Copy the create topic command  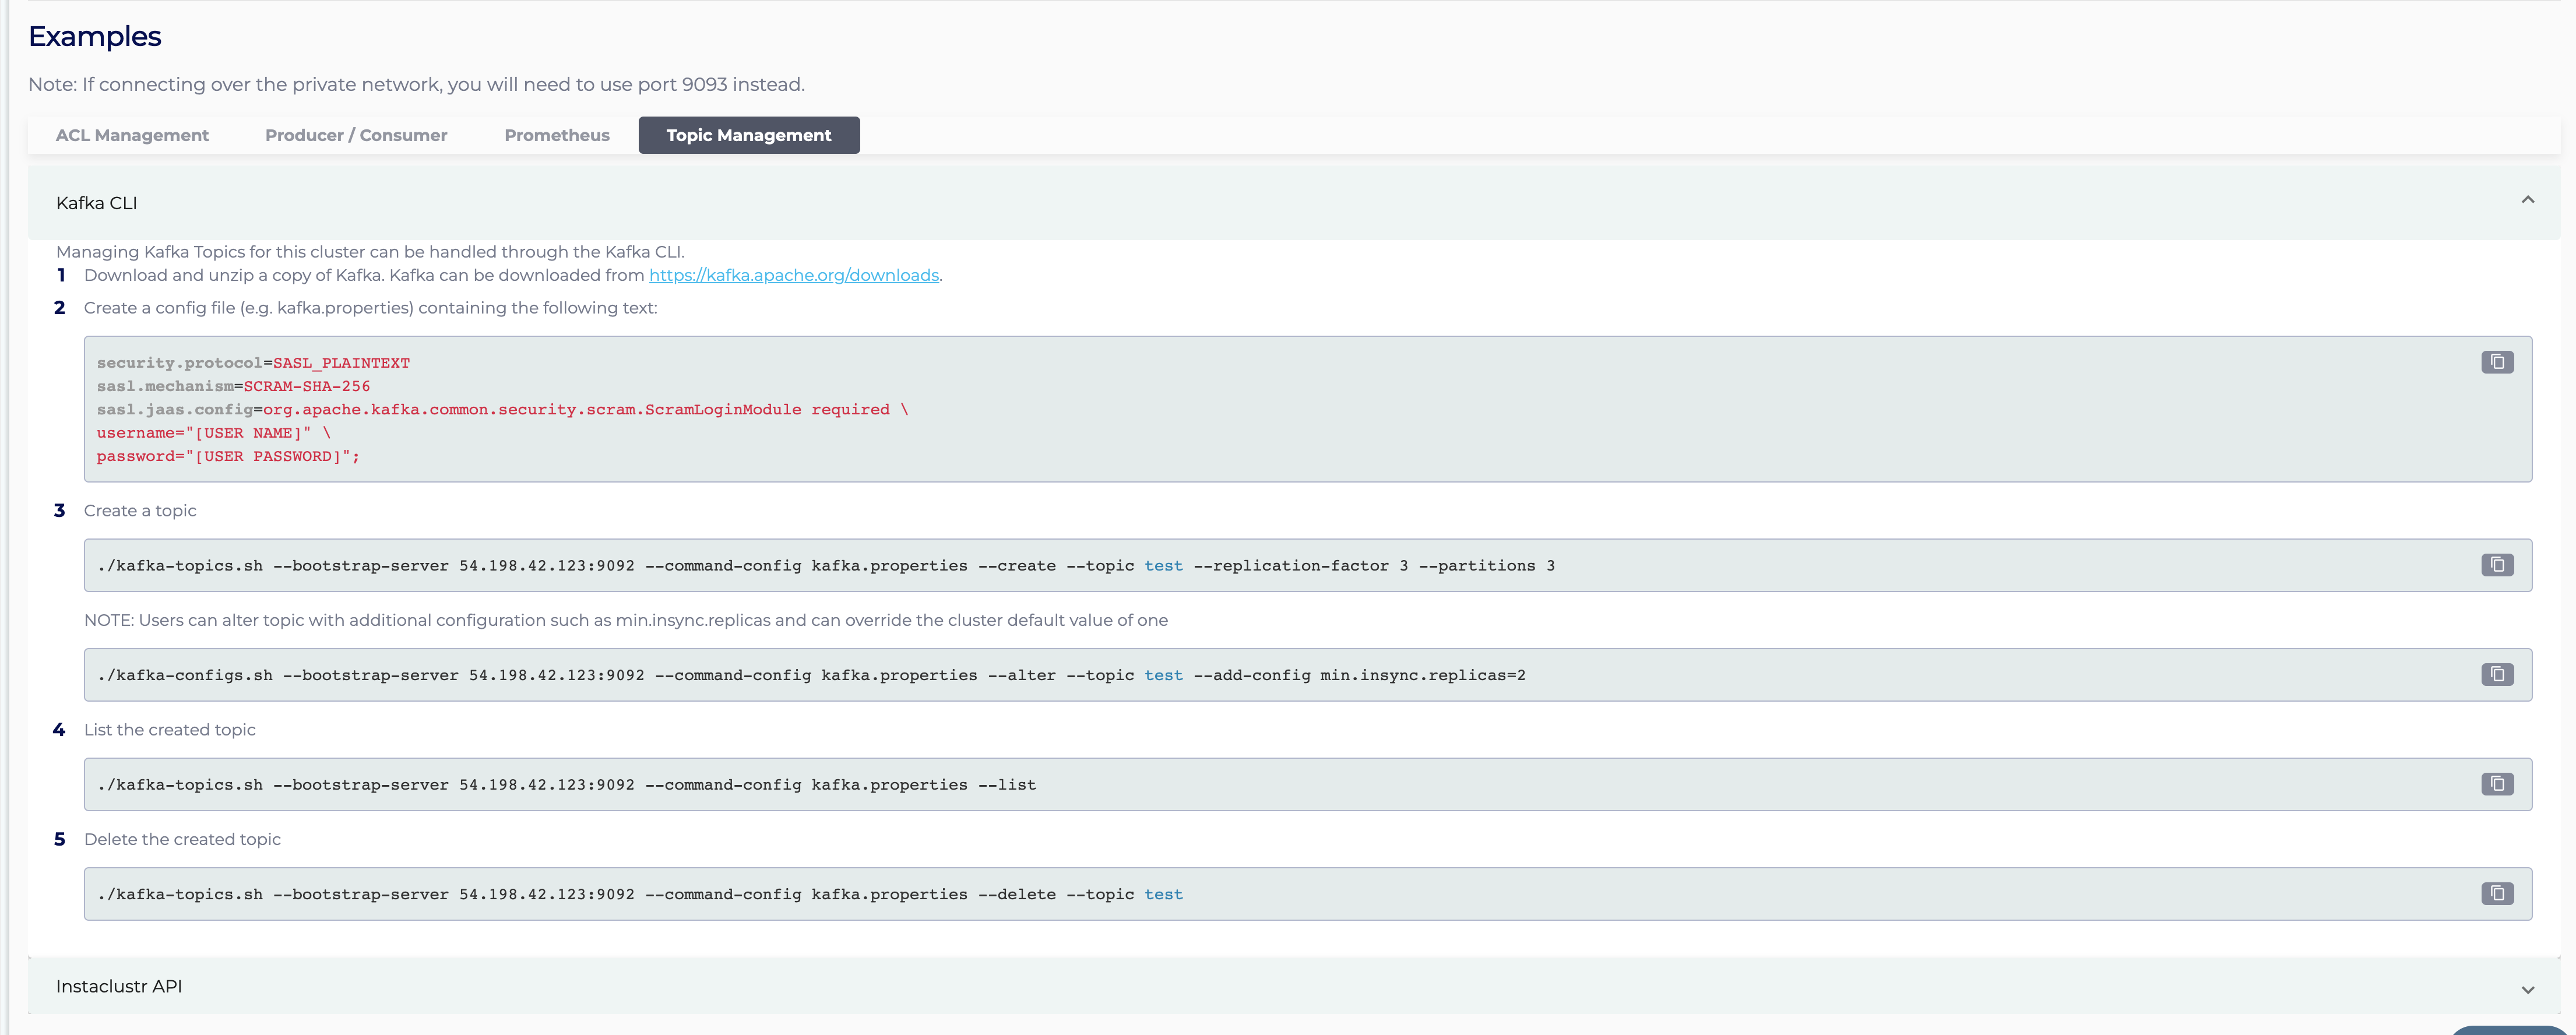(x=2496, y=565)
